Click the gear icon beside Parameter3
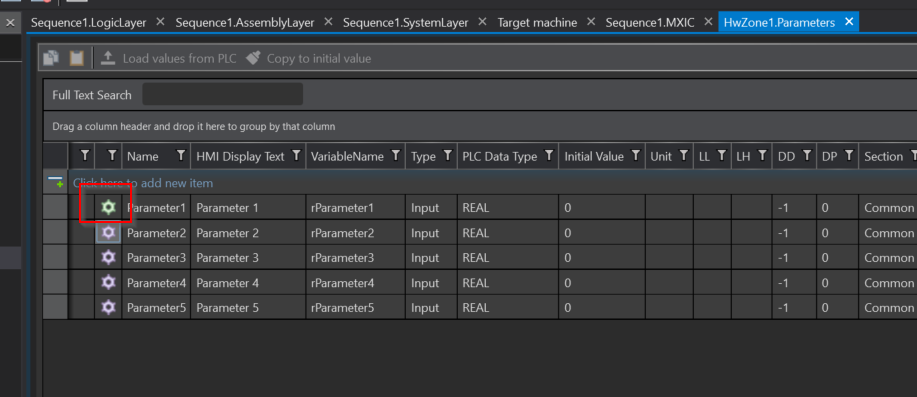917x397 pixels. point(108,257)
